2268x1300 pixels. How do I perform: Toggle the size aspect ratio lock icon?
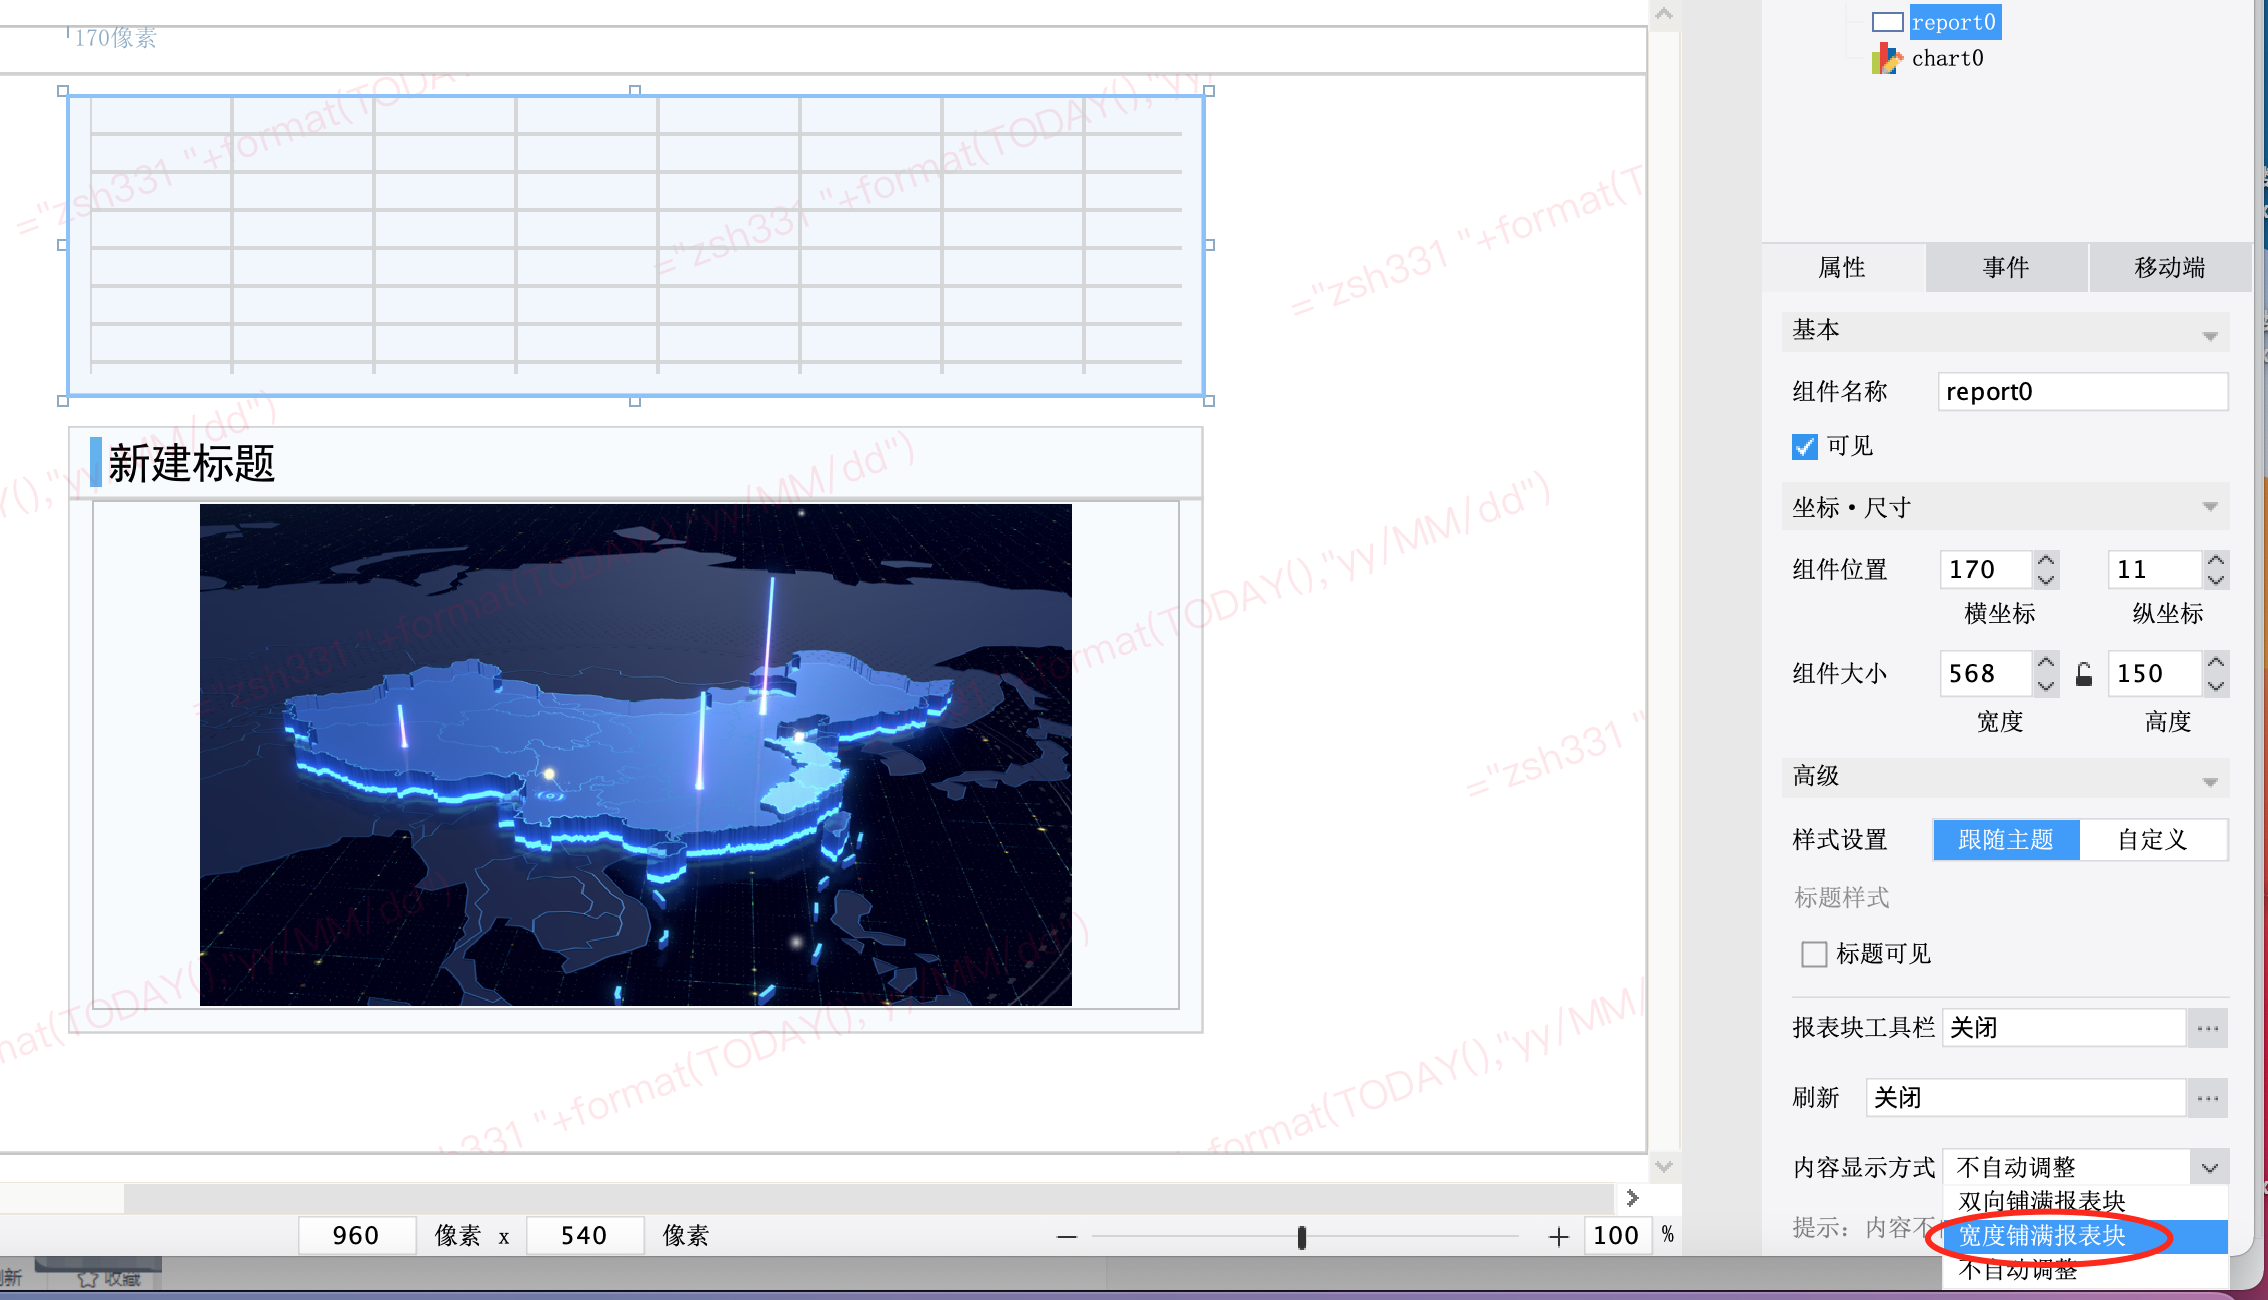click(2084, 674)
